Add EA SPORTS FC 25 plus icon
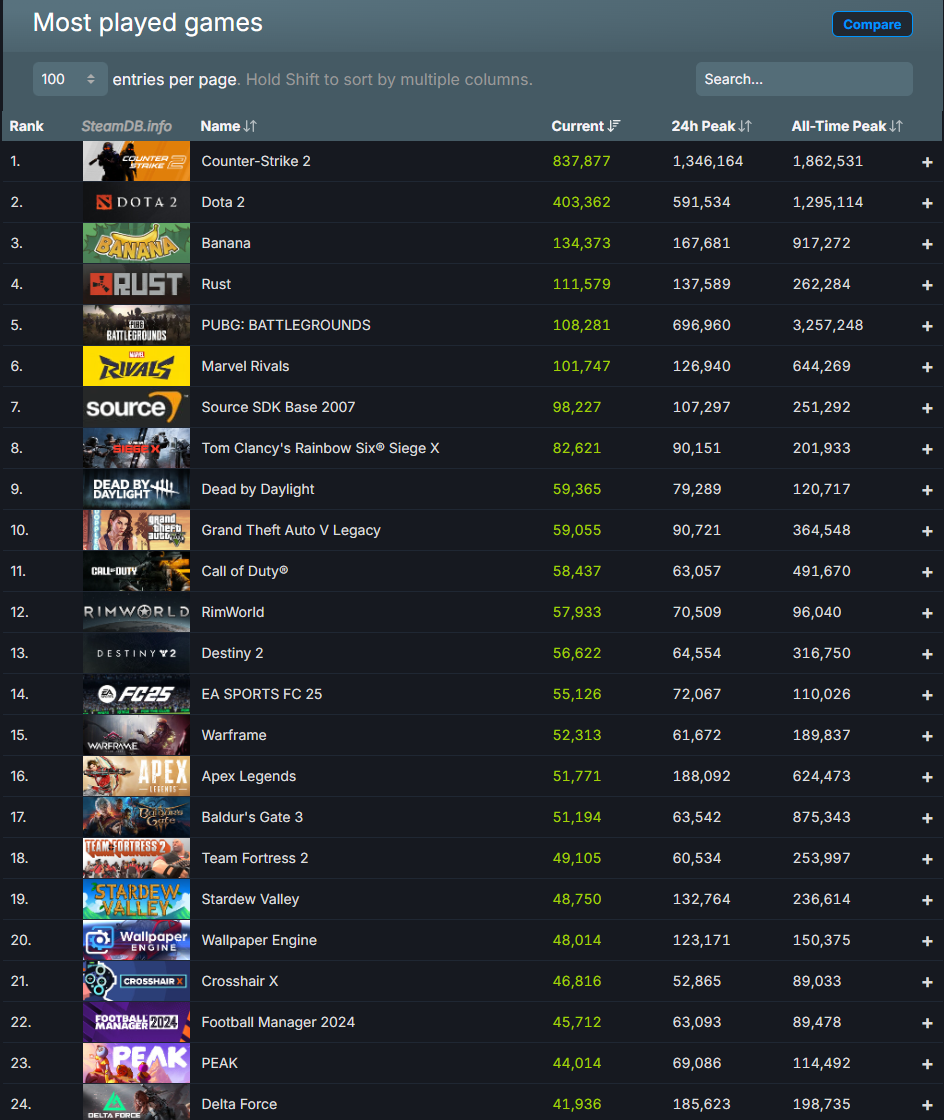 [x=927, y=695]
